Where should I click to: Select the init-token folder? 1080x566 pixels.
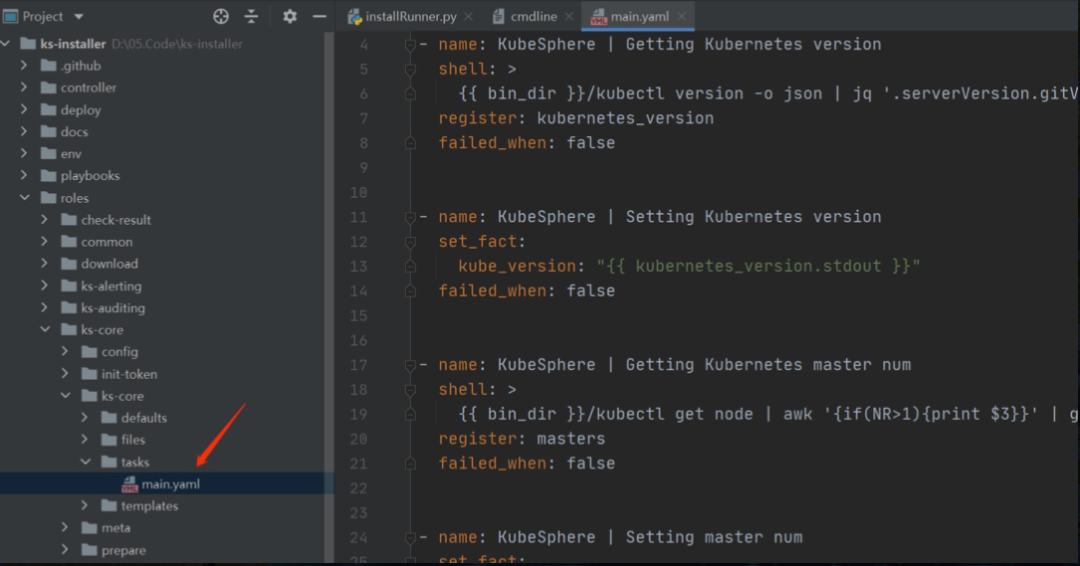tap(129, 374)
